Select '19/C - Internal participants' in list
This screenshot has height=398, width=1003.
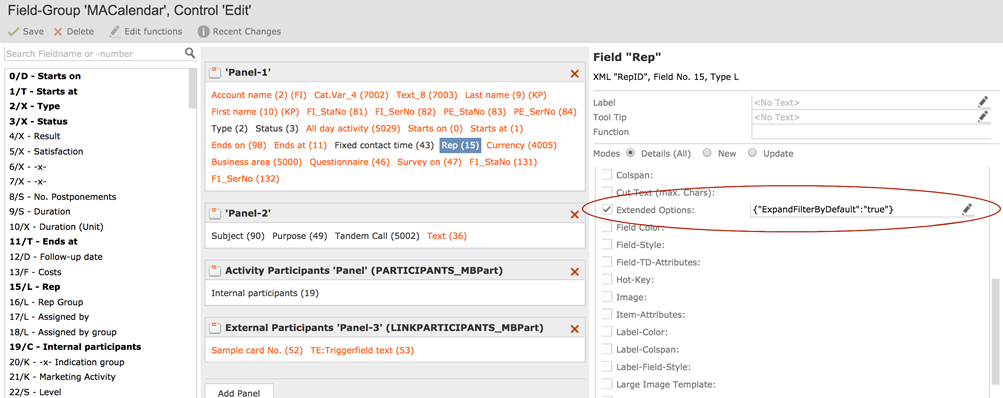[x=75, y=347]
